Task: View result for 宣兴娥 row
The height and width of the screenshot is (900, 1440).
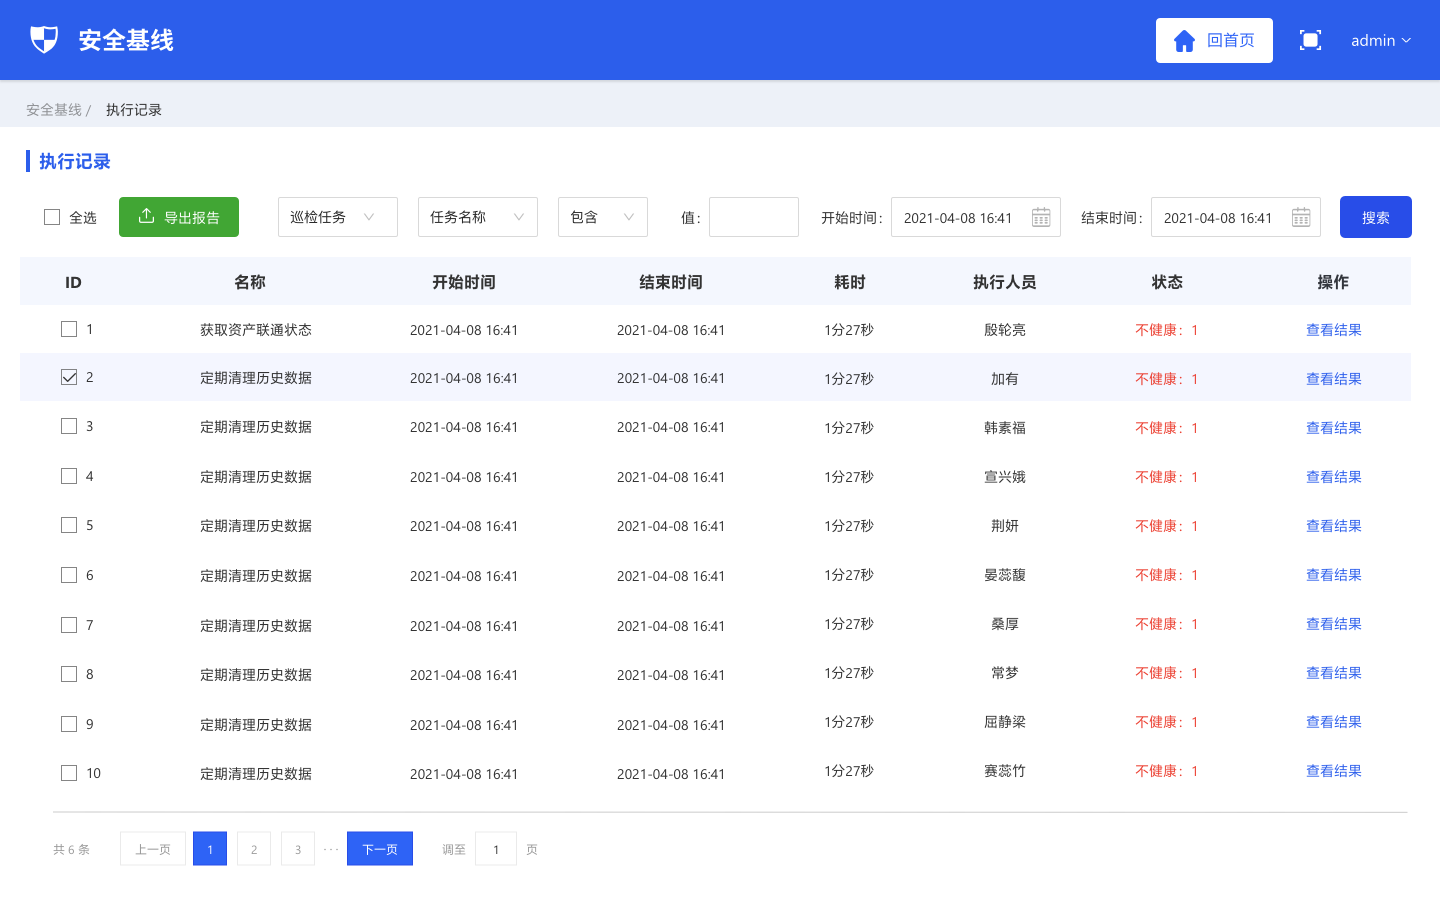Action: point(1334,477)
